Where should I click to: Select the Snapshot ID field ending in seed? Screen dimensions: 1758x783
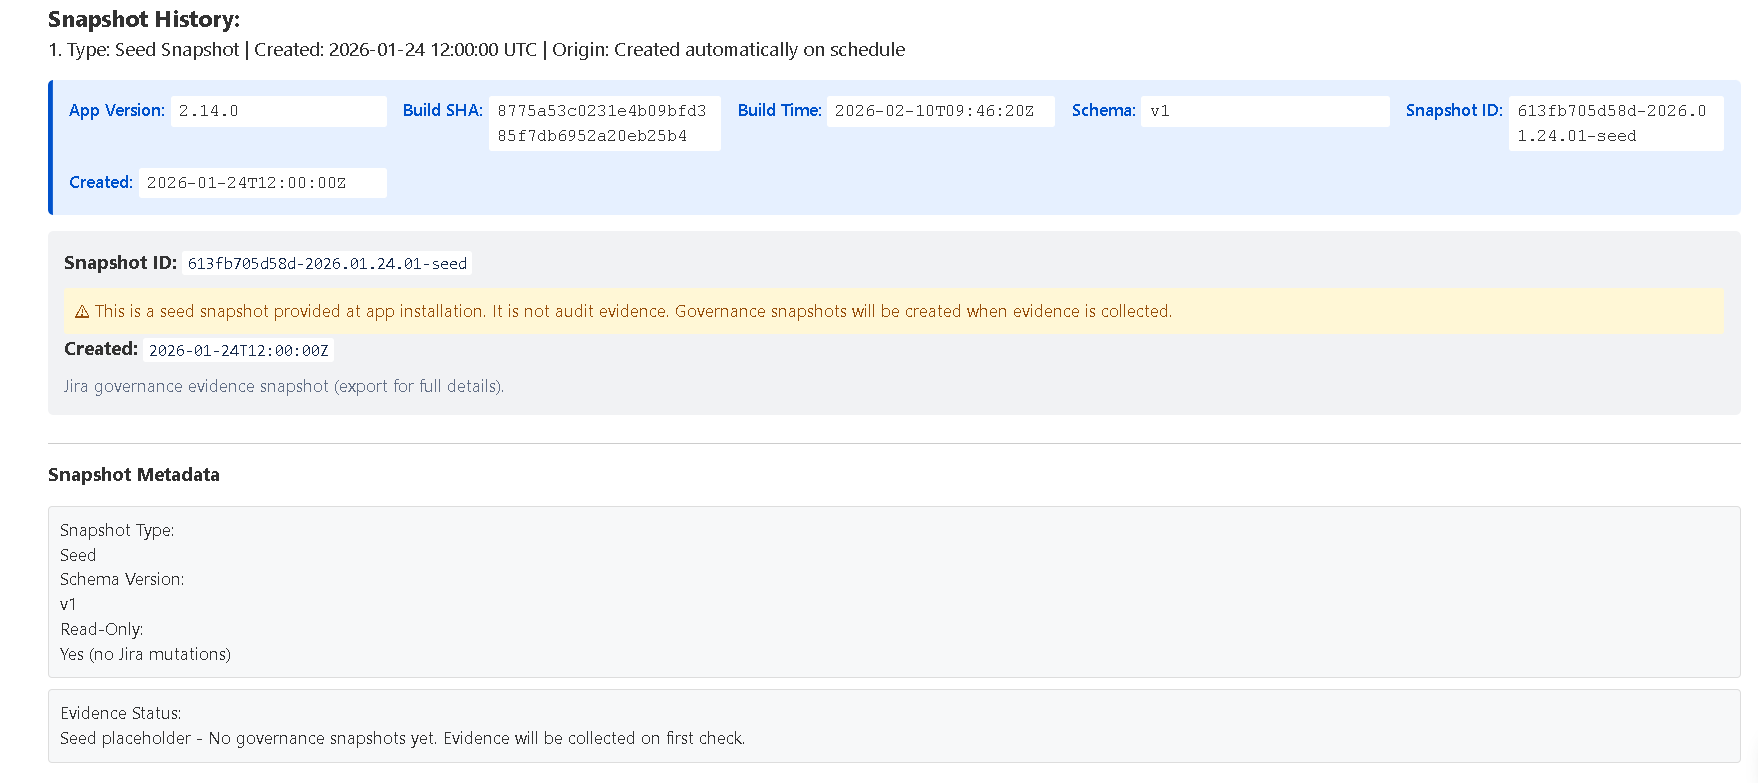point(1615,122)
